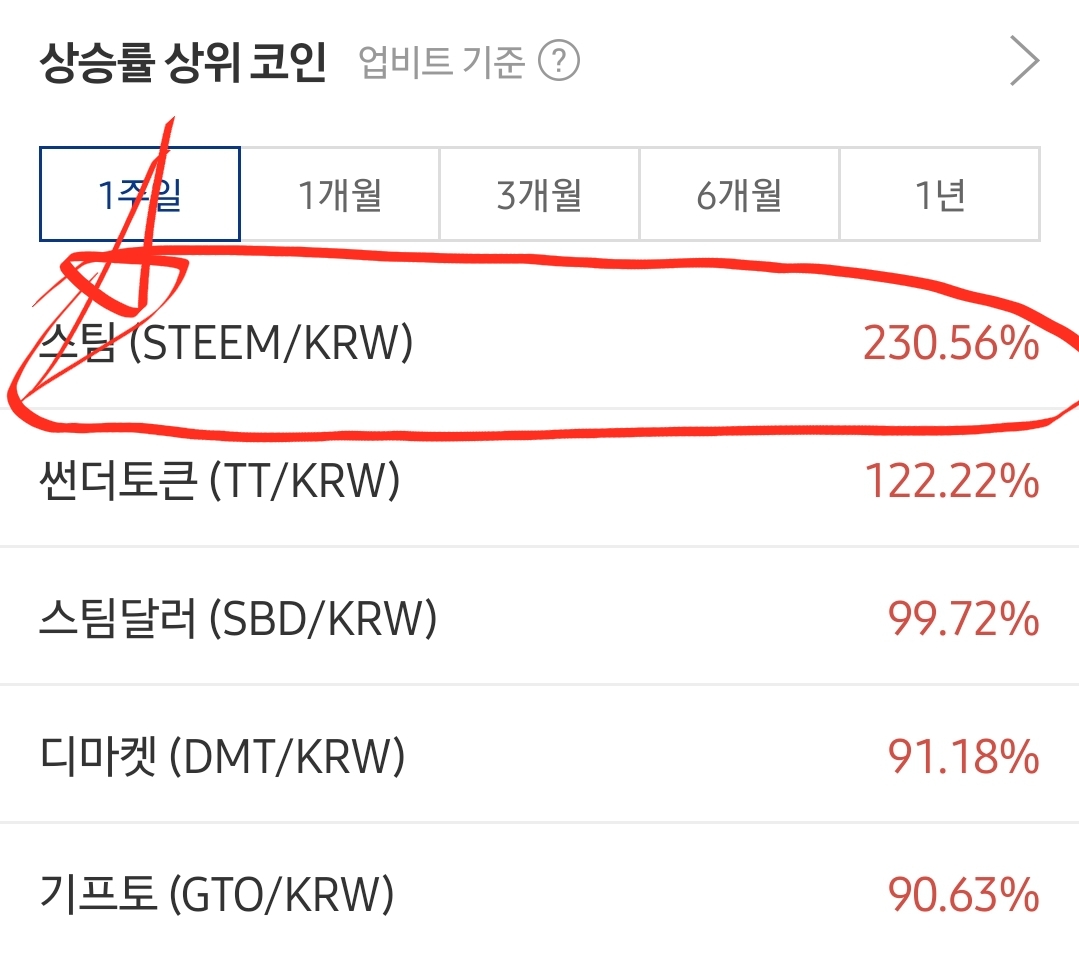The image size is (1079, 961).
Task: Open the 기프토 (GTO/KRW) coin row
Action: [540, 892]
